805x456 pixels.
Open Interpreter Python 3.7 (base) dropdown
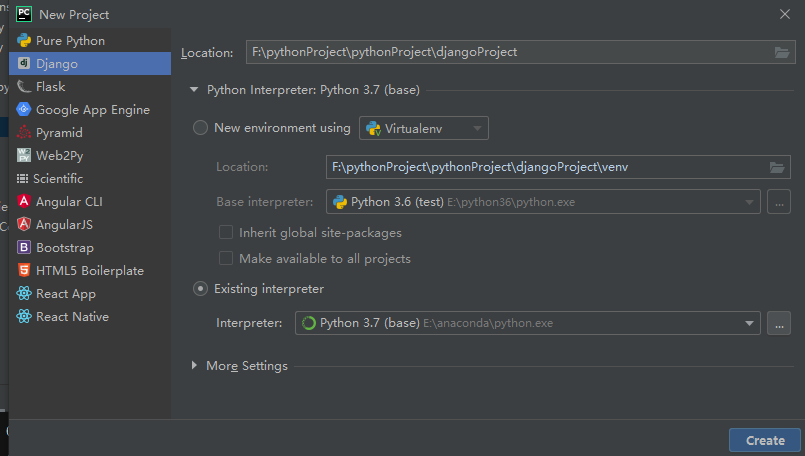pyautogui.click(x=528, y=323)
